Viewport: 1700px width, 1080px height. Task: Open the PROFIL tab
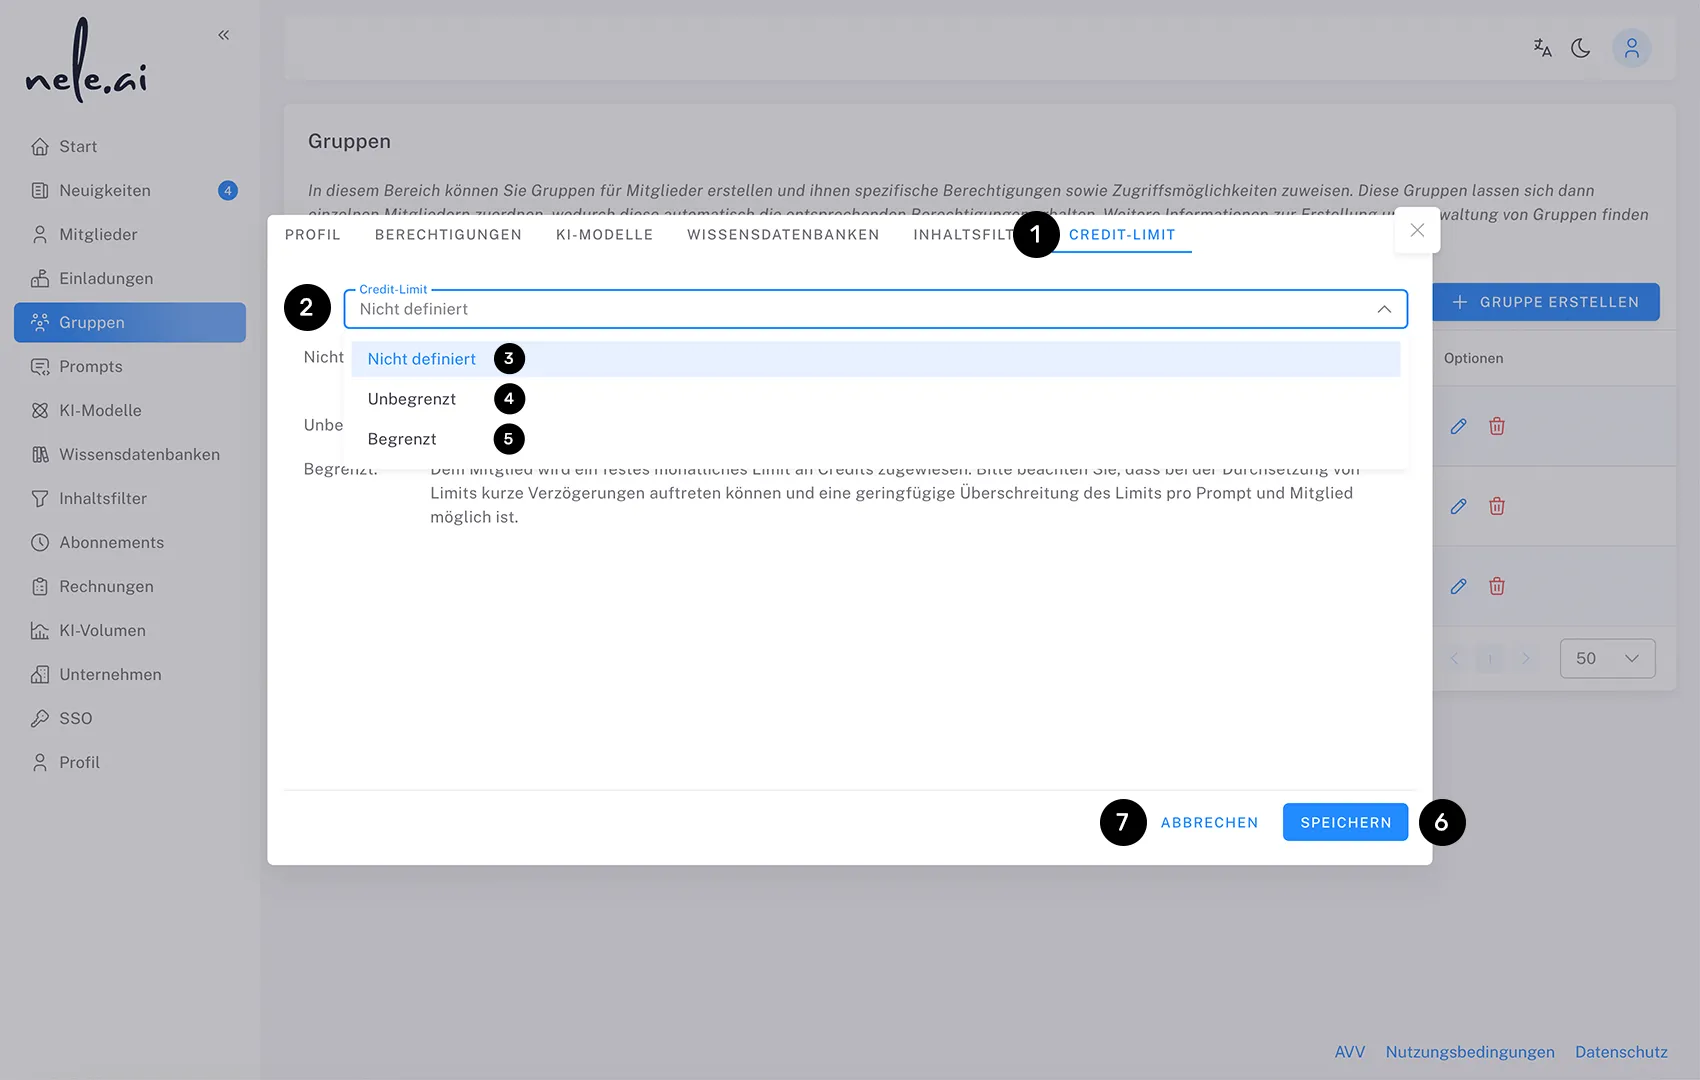coord(312,234)
